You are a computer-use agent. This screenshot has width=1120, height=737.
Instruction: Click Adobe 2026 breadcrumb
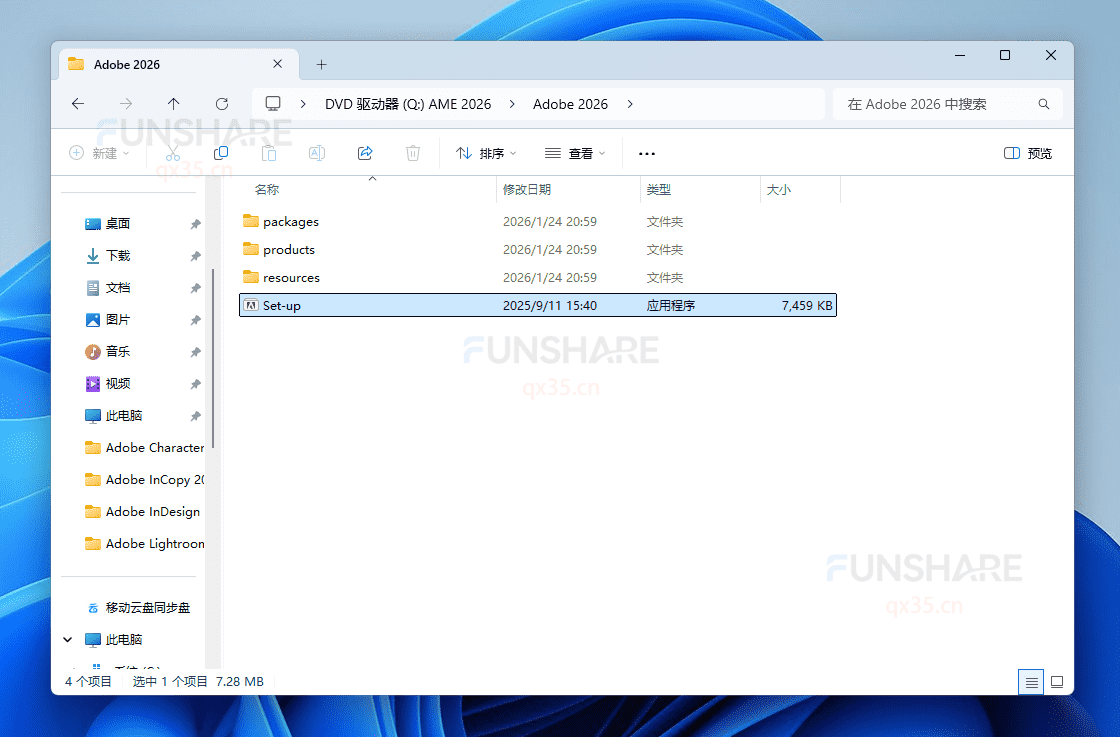[x=570, y=104]
